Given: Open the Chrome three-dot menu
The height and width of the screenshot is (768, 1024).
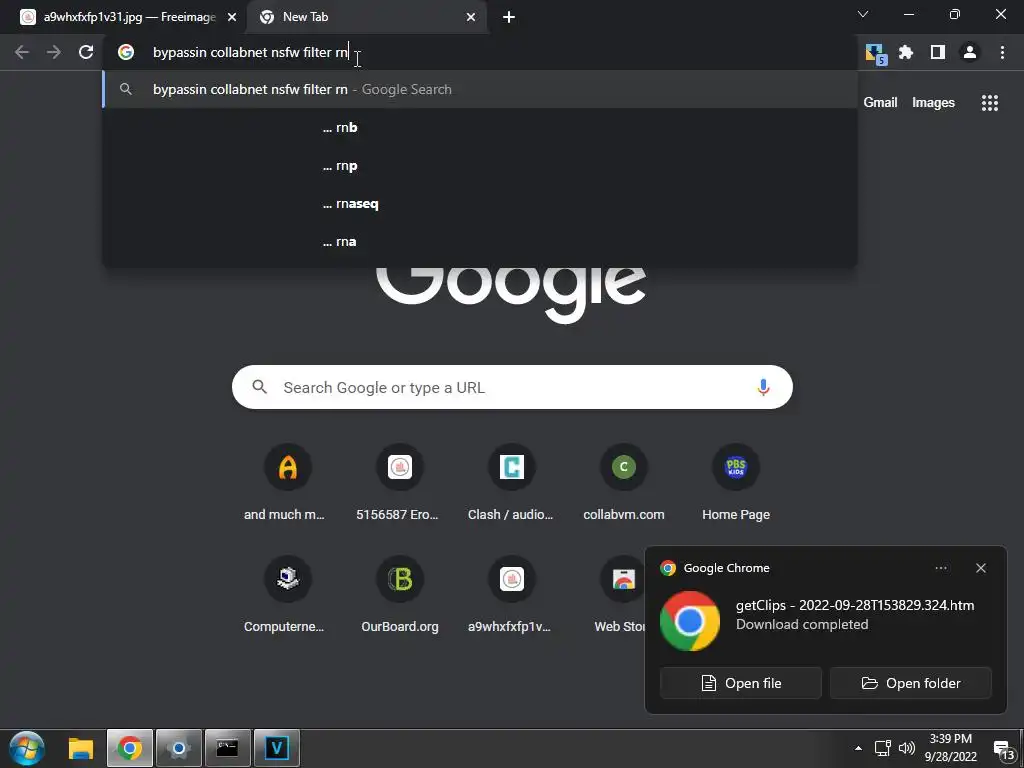Looking at the screenshot, I should [x=1002, y=52].
